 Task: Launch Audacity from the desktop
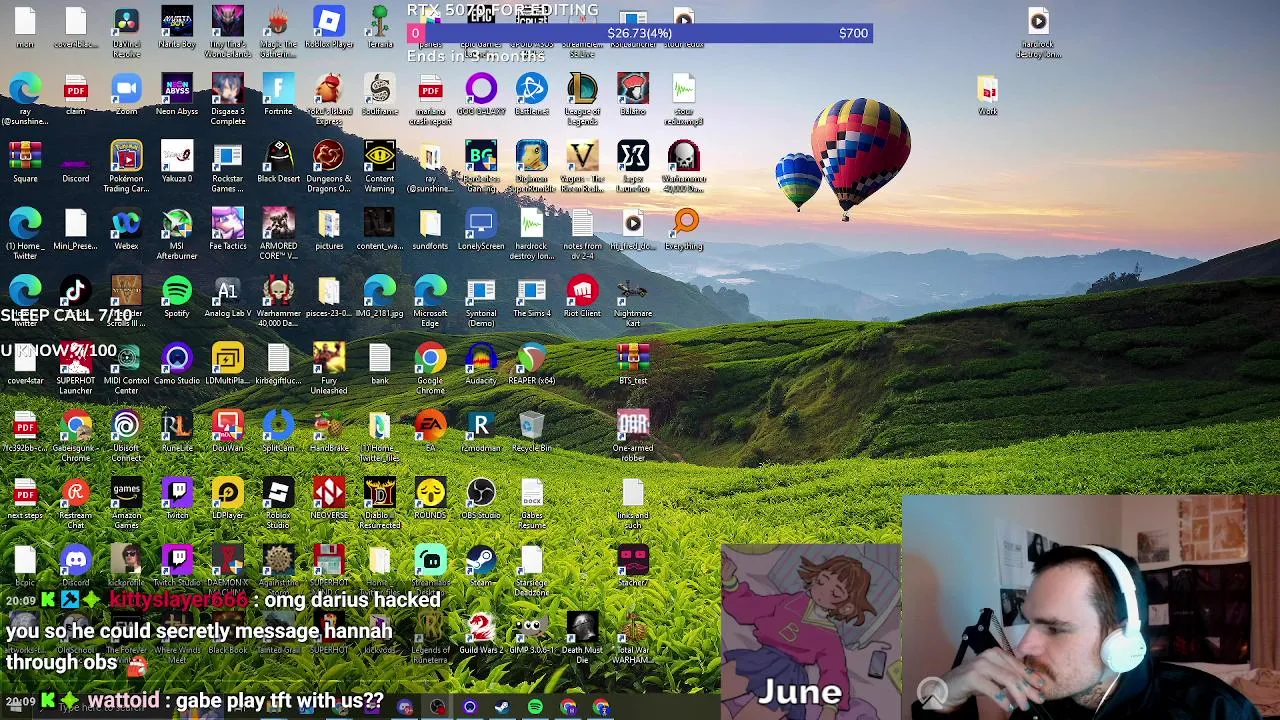point(481,363)
